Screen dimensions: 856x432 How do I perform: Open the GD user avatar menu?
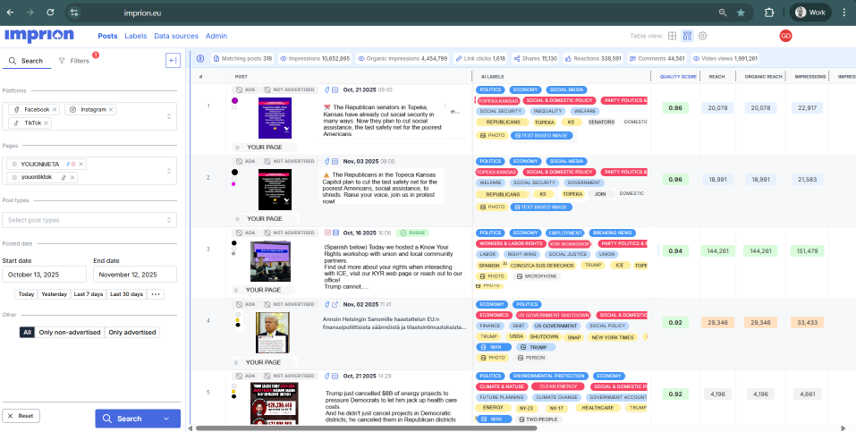pyautogui.click(x=786, y=36)
